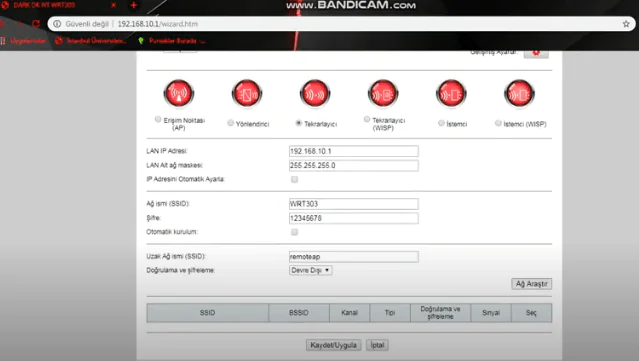Click the LAN Alt ağ maskesi field
The image size is (639, 361).
coord(353,165)
